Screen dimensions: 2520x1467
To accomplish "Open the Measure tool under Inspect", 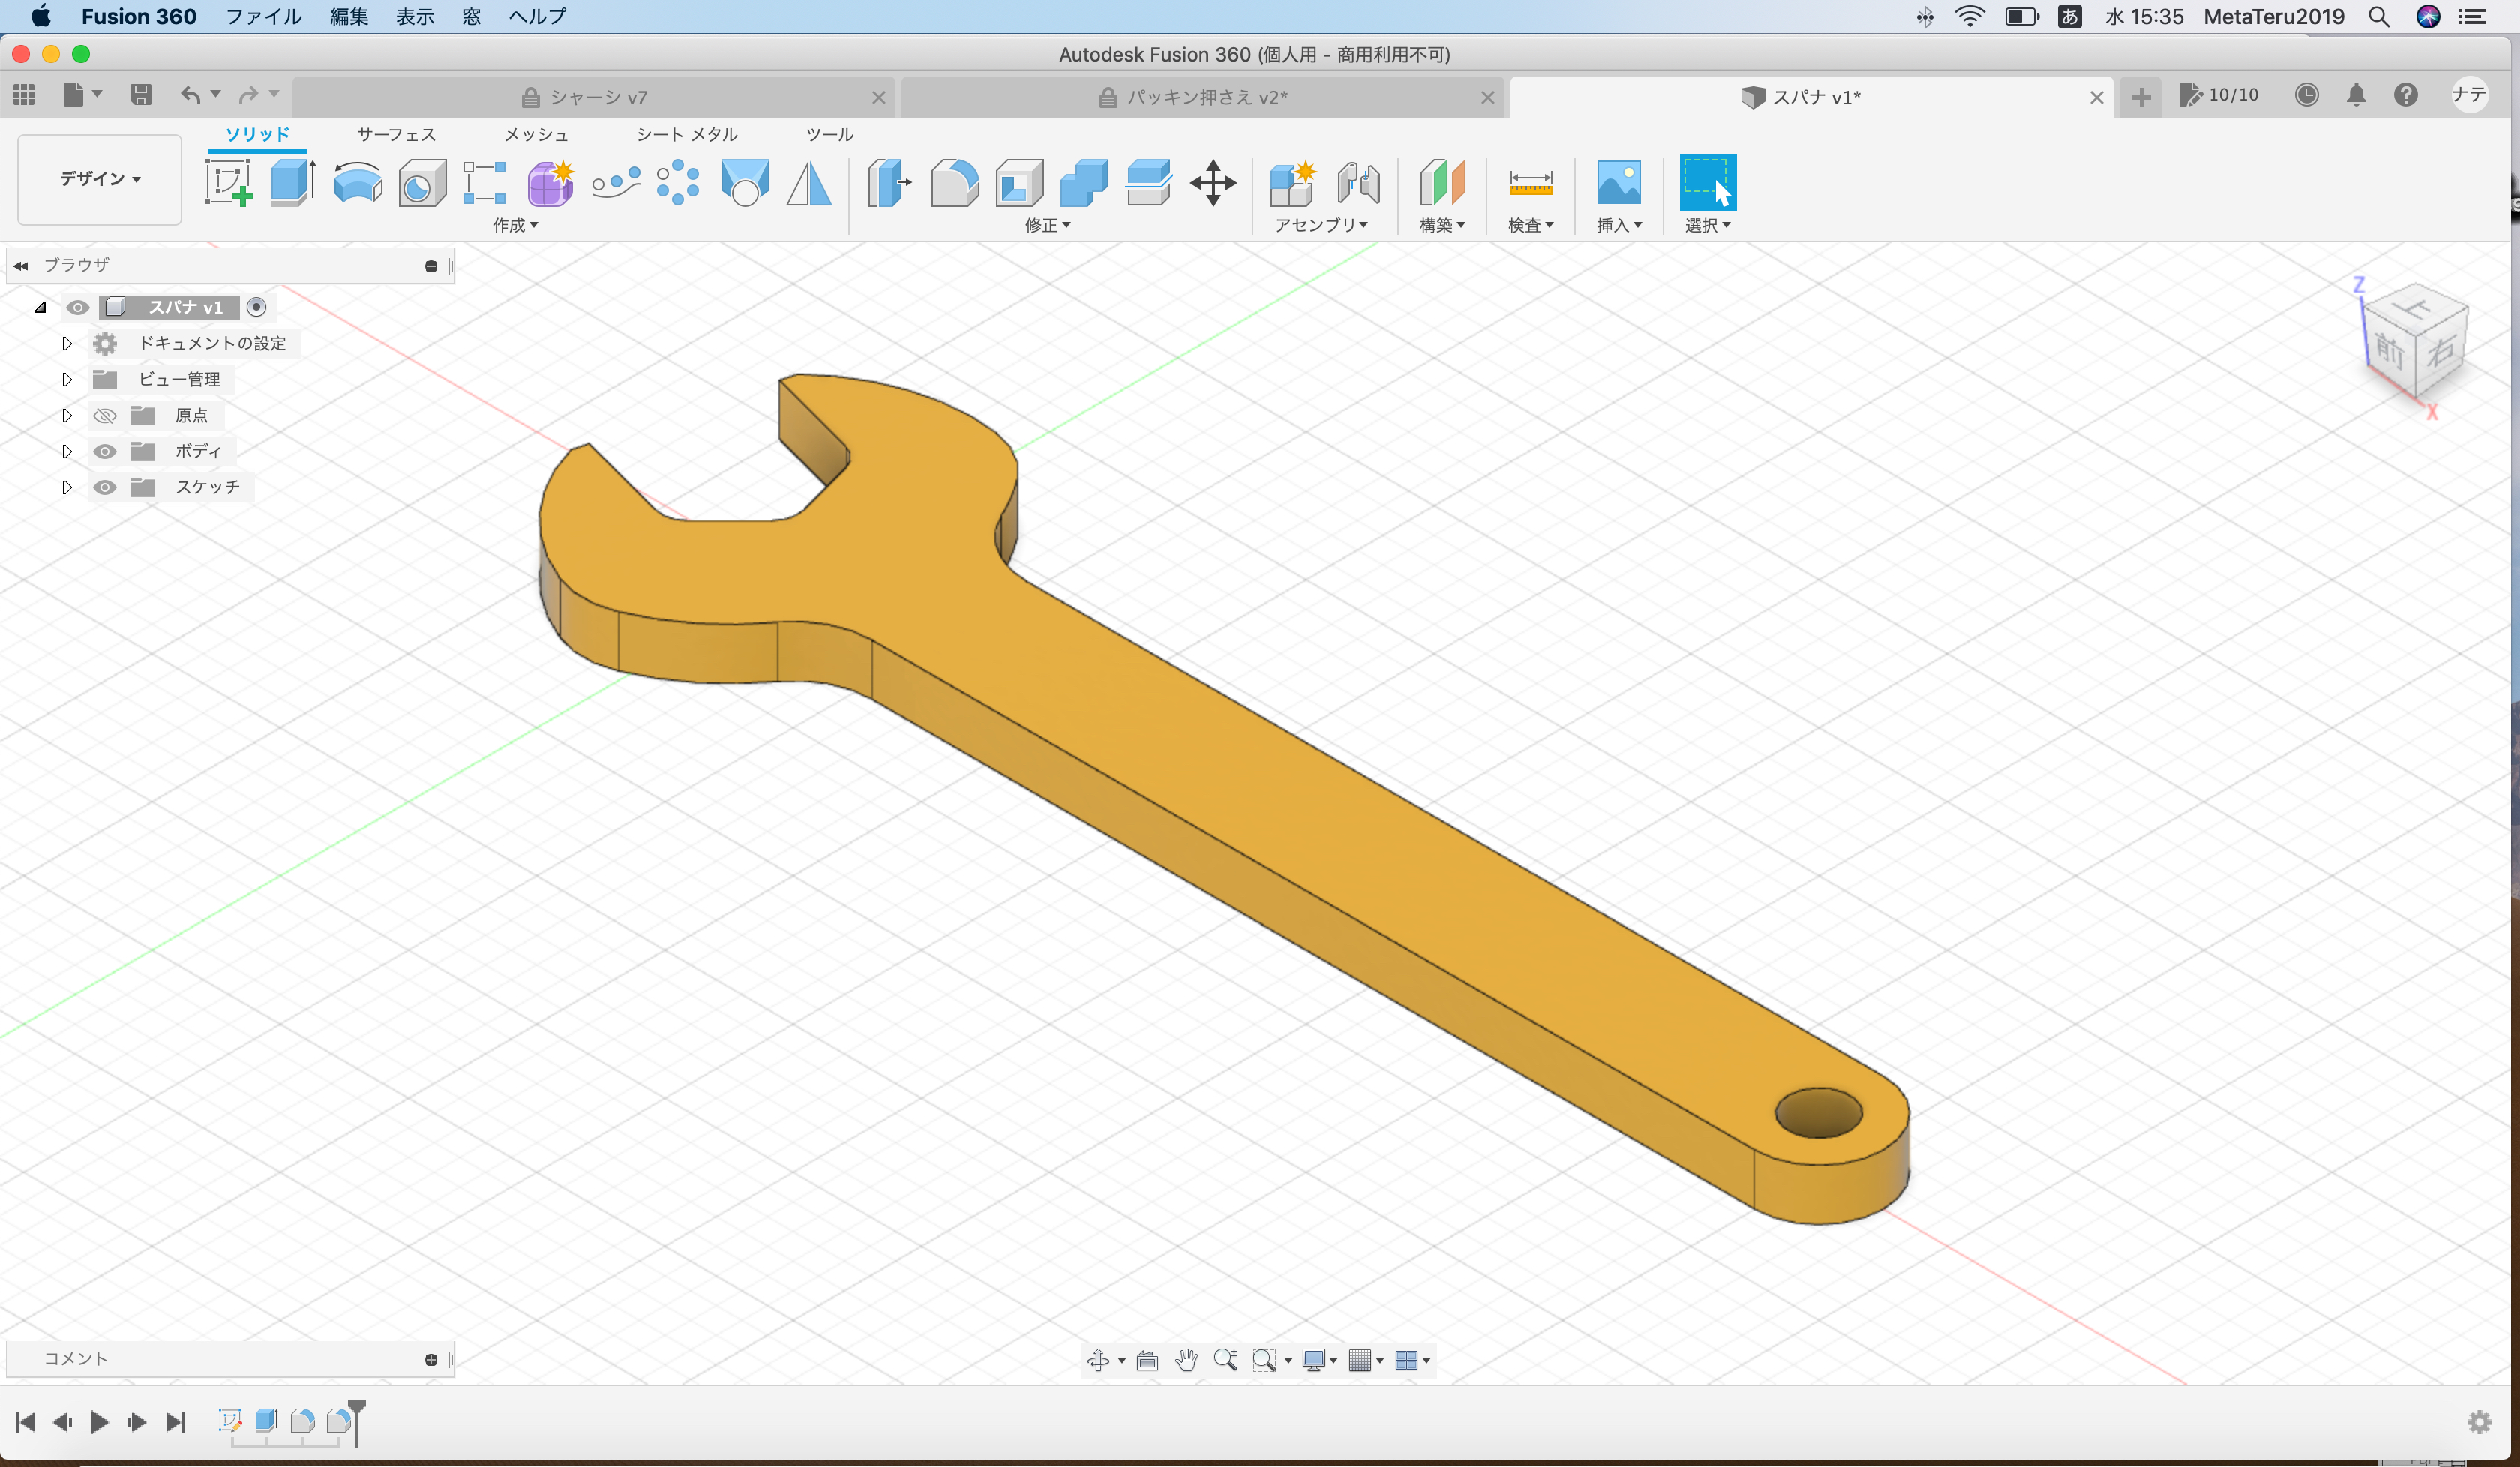I will 1530,183.
